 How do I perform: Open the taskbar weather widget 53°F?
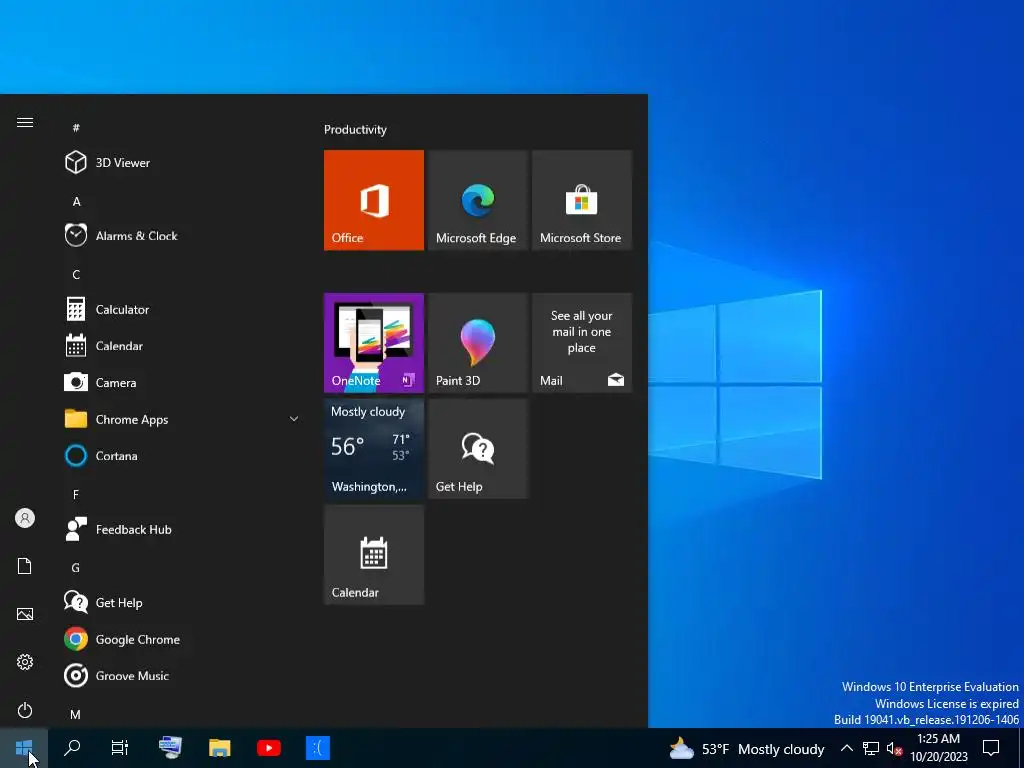746,748
